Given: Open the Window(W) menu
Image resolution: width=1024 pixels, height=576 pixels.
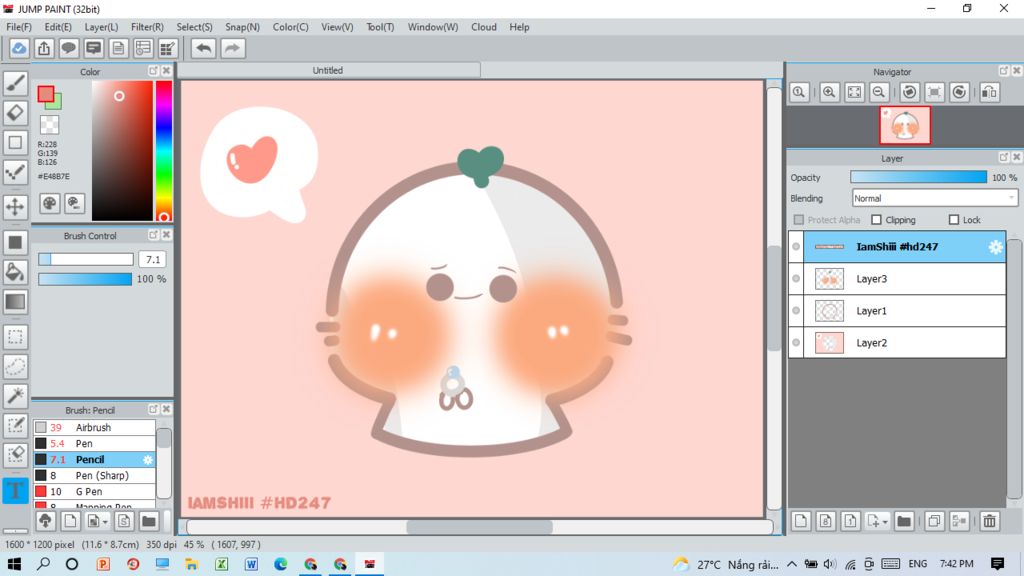Looking at the screenshot, I should tap(433, 27).
